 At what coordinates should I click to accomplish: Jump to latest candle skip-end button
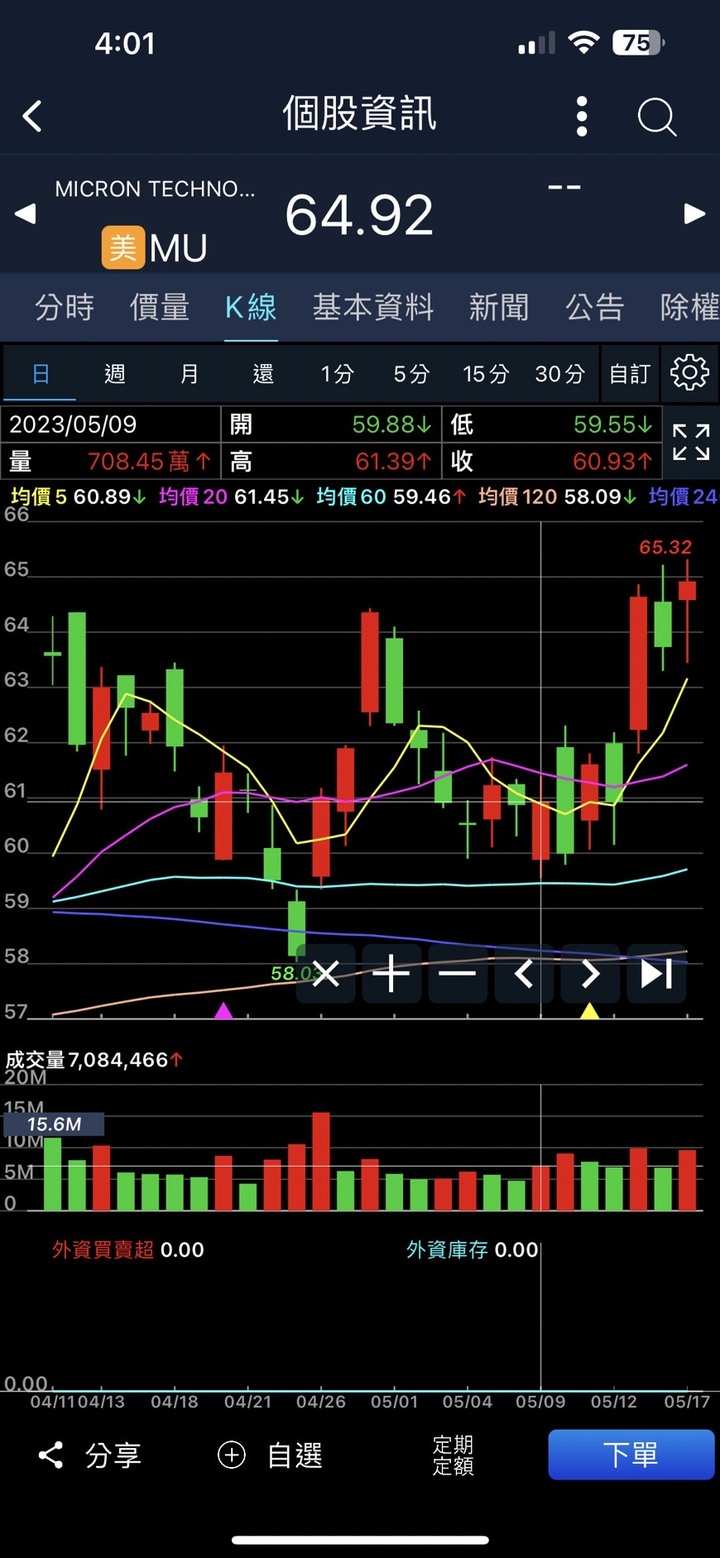click(x=656, y=973)
